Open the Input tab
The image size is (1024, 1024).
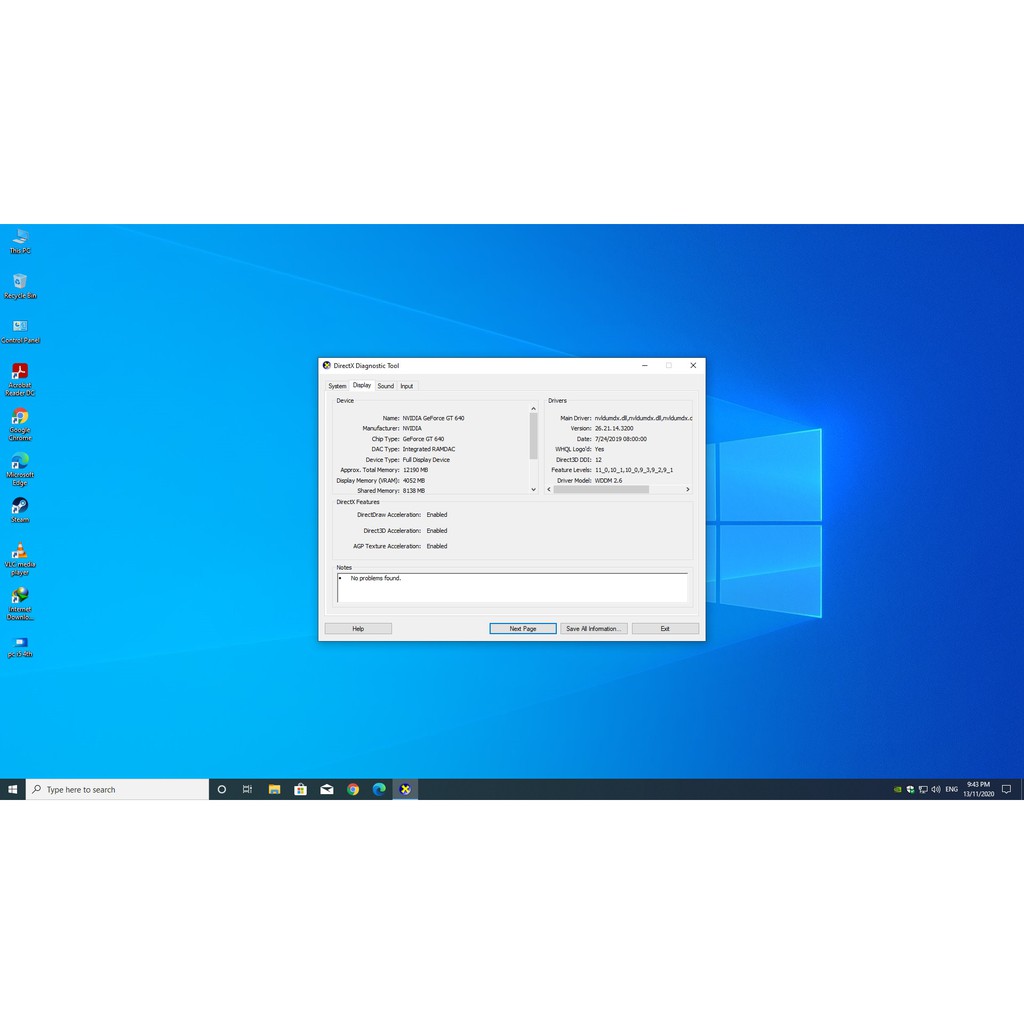pyautogui.click(x=406, y=386)
